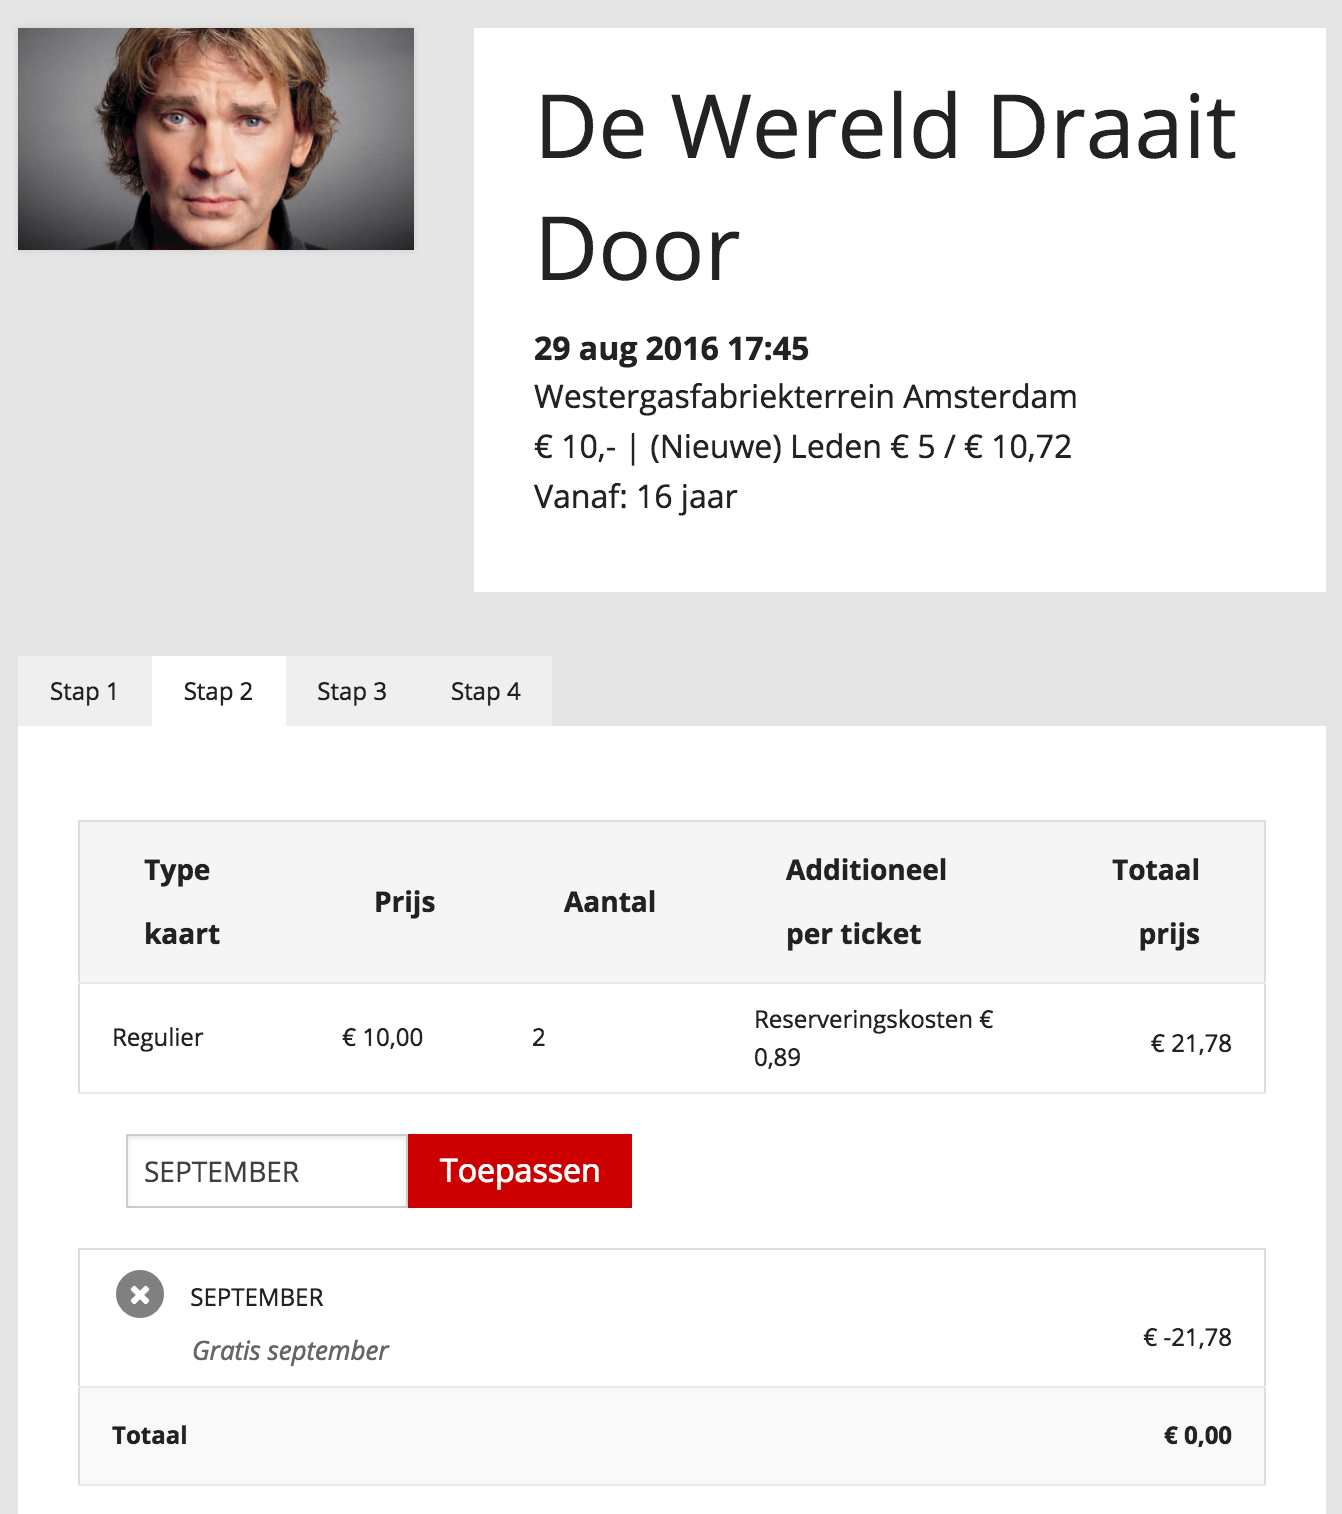Select the Stap 2 tab
1342x1514 pixels.
(x=218, y=691)
